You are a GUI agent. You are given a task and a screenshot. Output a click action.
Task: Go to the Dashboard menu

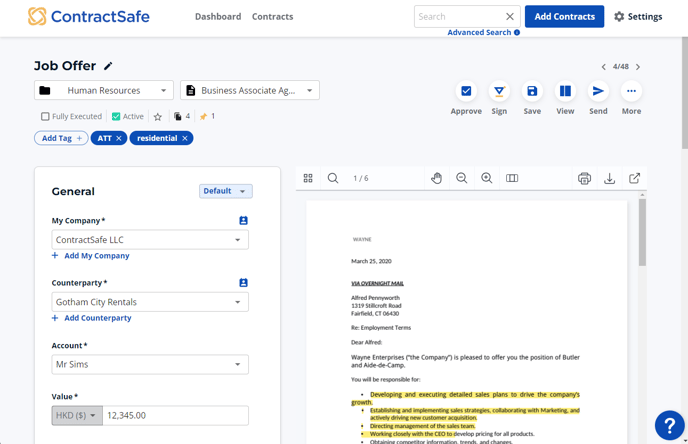coord(217,17)
